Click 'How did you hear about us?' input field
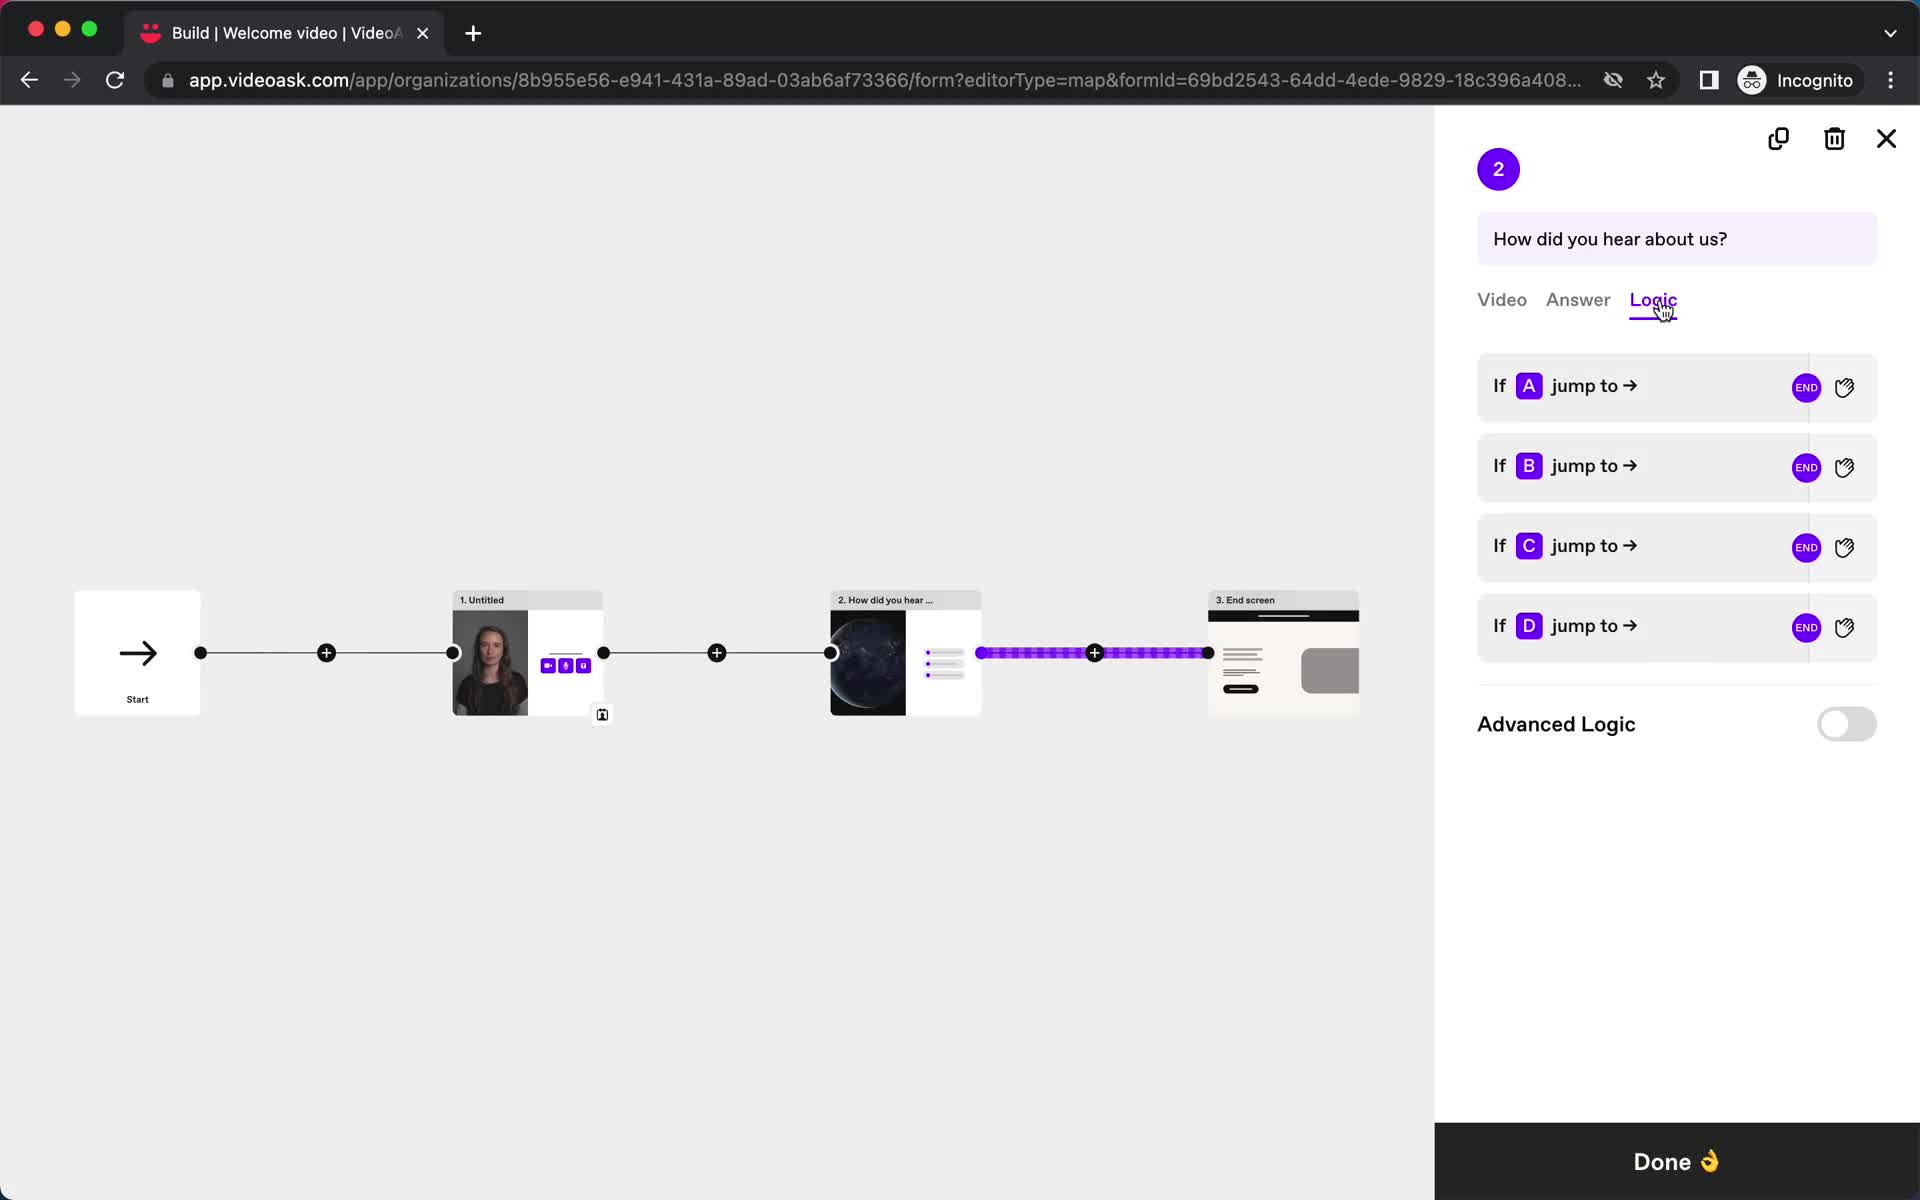Viewport: 1920px width, 1200px height. [1677, 239]
